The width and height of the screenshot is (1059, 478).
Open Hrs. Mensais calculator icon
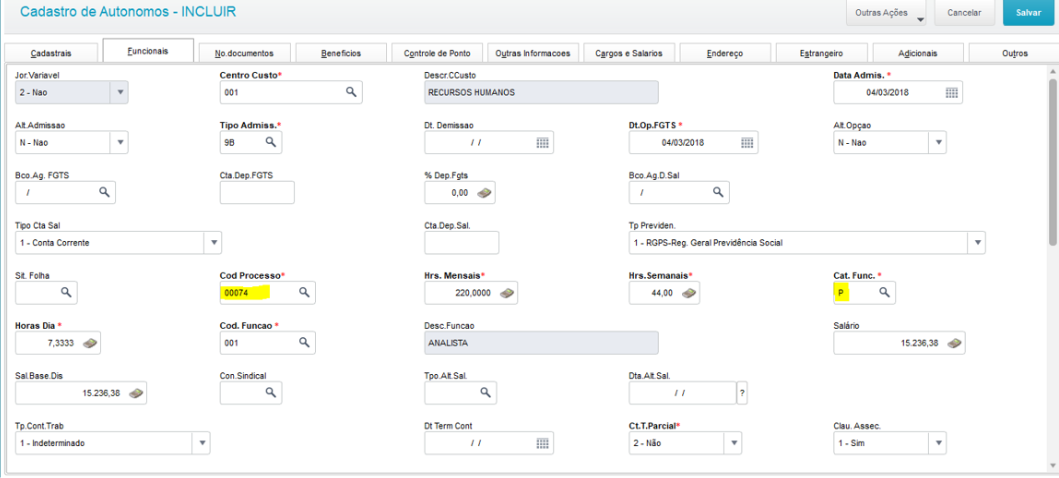point(507,292)
